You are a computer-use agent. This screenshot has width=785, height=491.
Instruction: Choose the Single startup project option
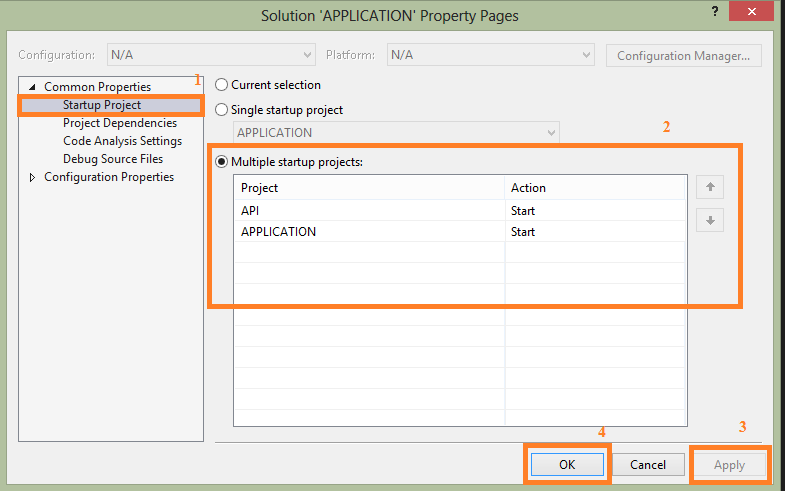(x=222, y=110)
